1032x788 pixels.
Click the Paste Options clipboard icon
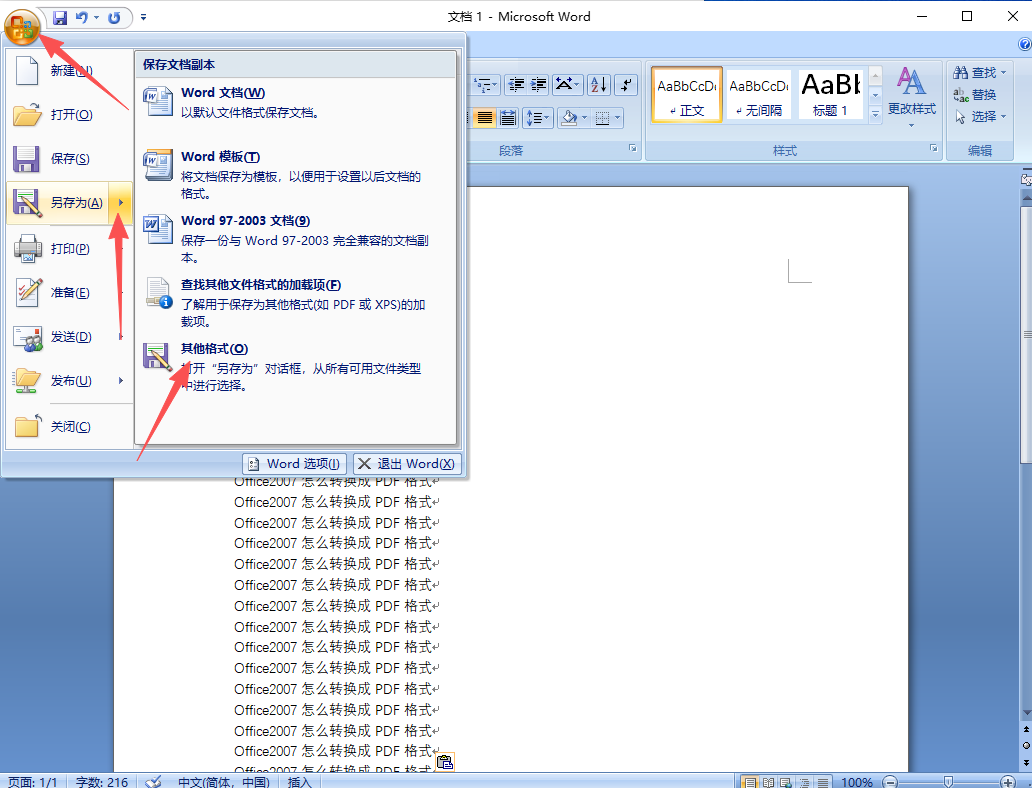pyautogui.click(x=445, y=762)
